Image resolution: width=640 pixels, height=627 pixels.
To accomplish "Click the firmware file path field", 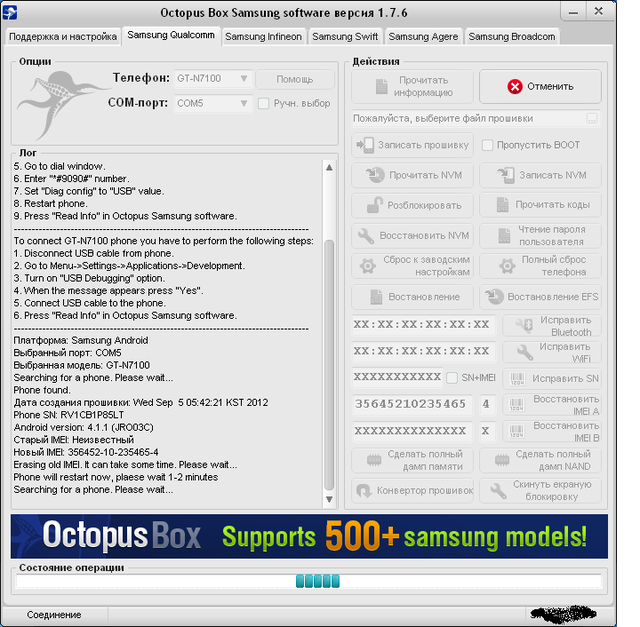I will [476, 118].
